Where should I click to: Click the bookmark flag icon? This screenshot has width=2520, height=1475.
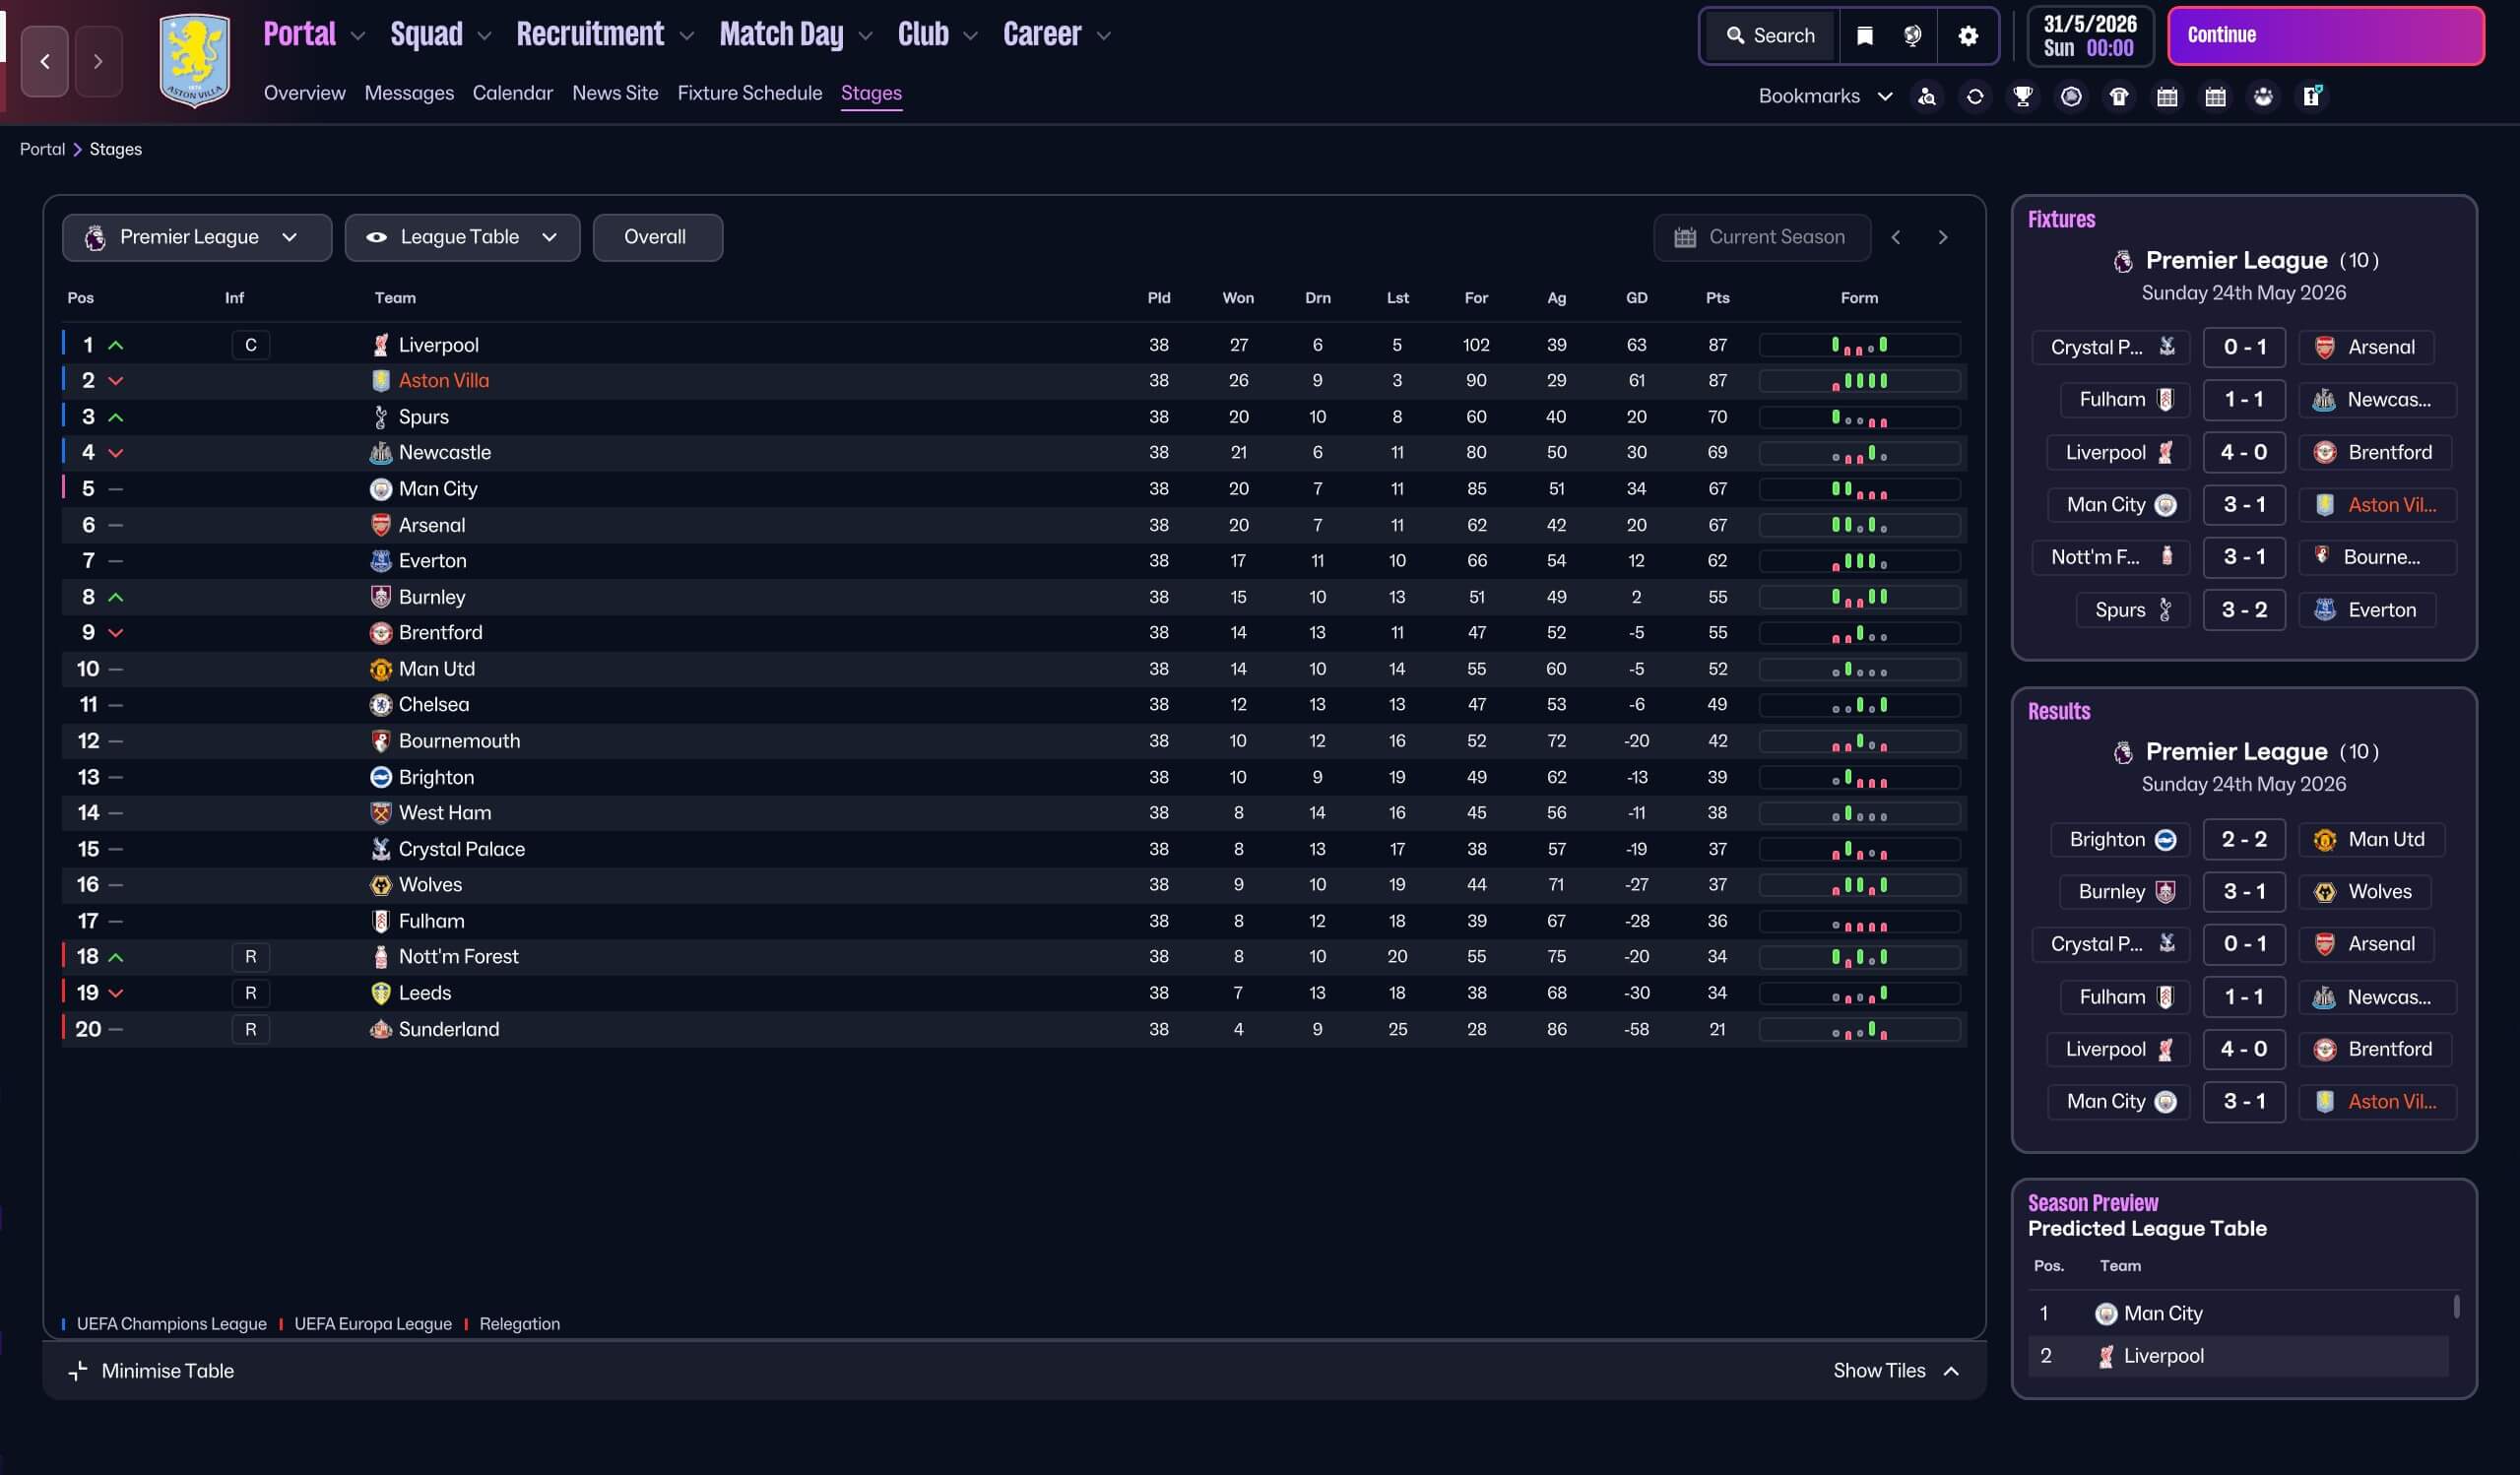1865,36
